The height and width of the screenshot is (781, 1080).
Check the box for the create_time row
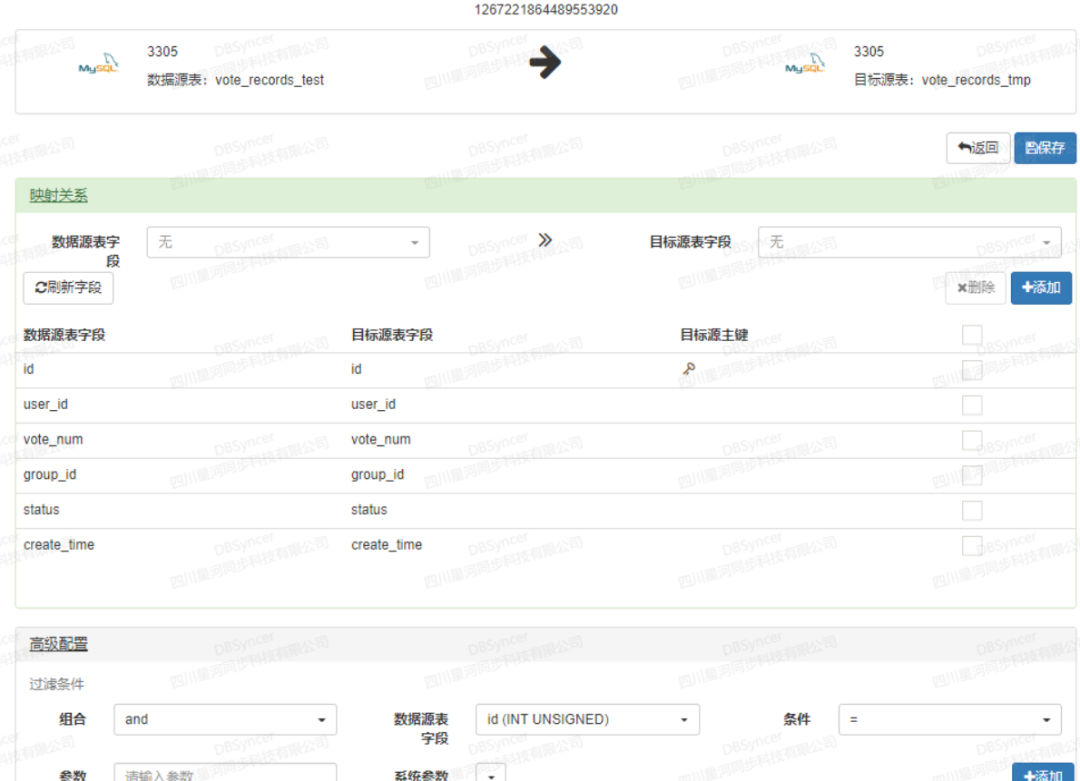click(x=972, y=546)
